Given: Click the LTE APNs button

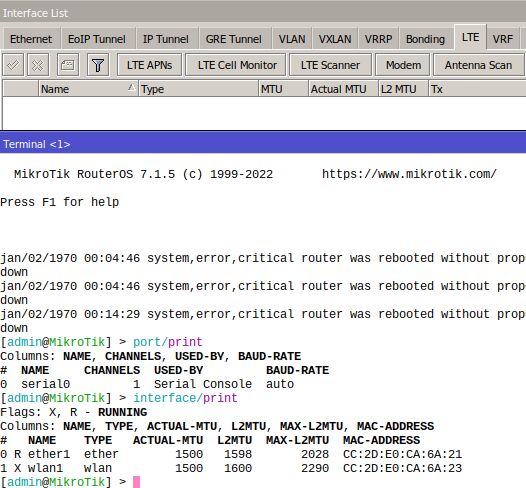Looking at the screenshot, I should tap(149, 65).
